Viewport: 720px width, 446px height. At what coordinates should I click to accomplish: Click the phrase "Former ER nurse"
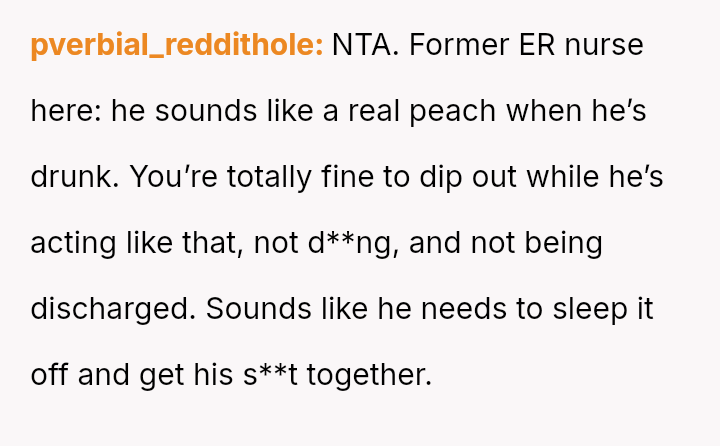coord(527,45)
